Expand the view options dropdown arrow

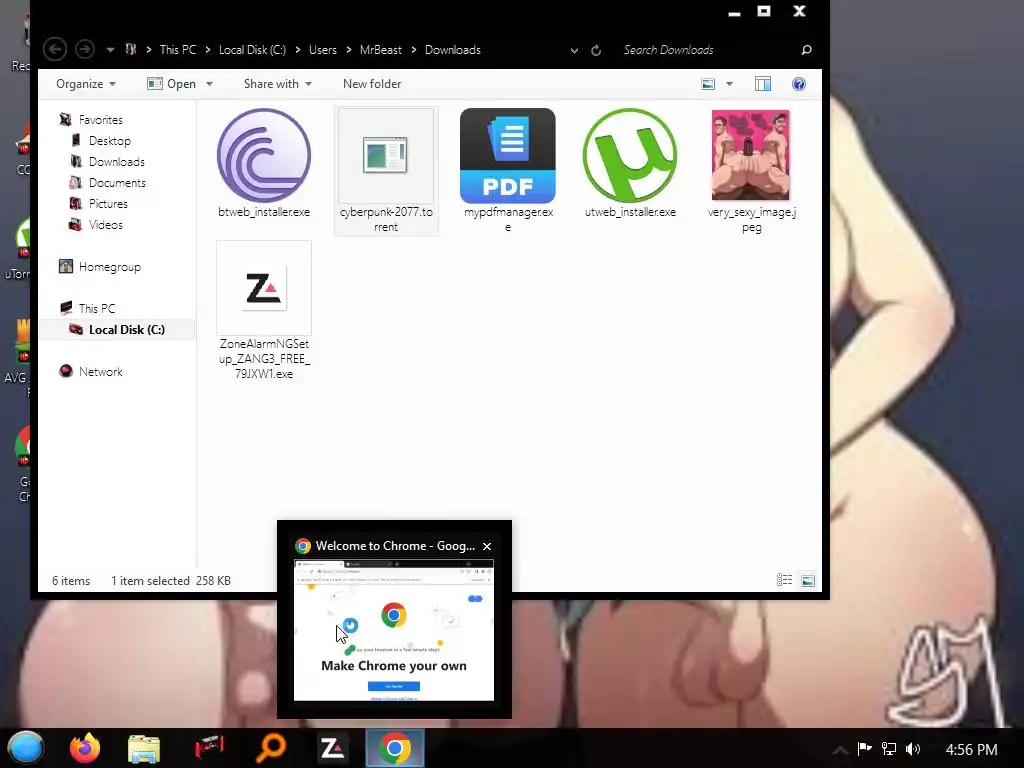729,84
